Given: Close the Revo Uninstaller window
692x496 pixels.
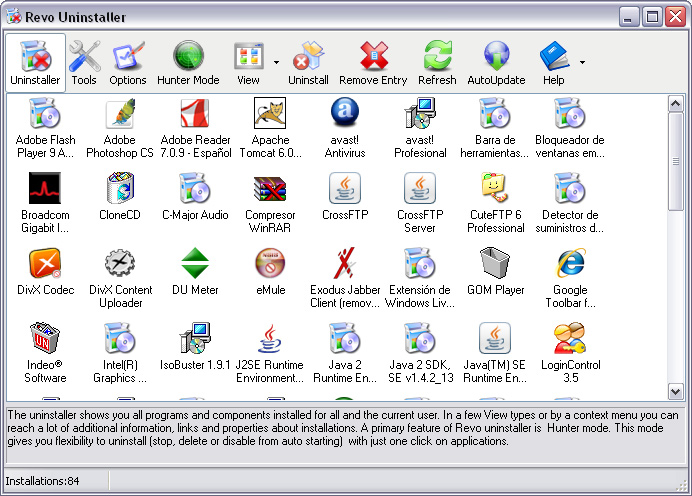Looking at the screenshot, I should coord(675,17).
